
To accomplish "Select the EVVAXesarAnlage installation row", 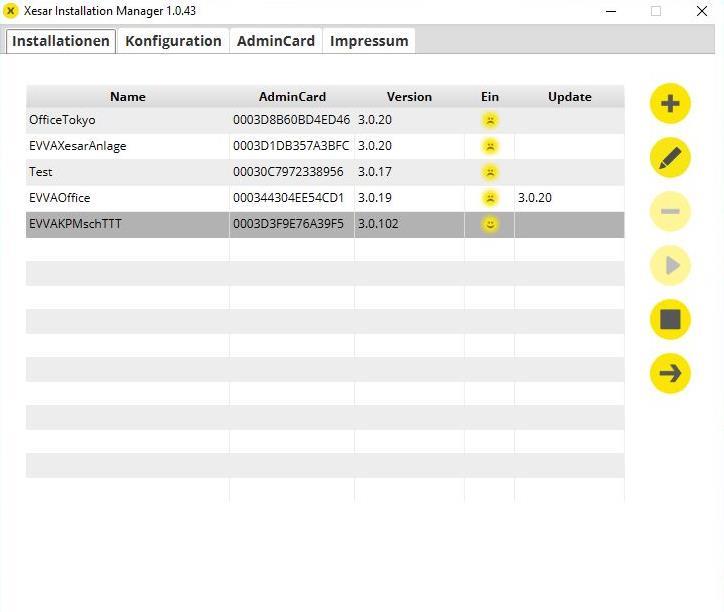I will 325,146.
